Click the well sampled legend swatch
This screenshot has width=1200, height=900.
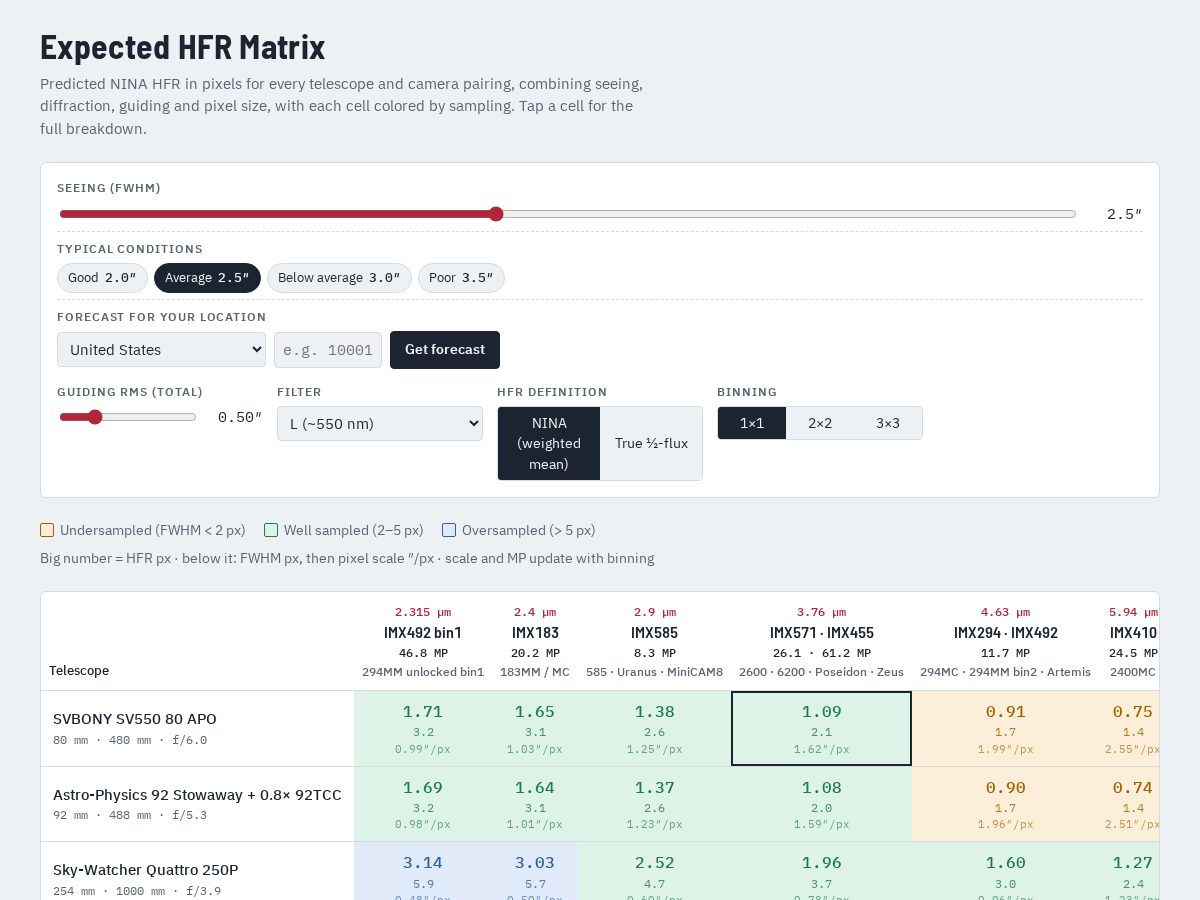point(271,530)
